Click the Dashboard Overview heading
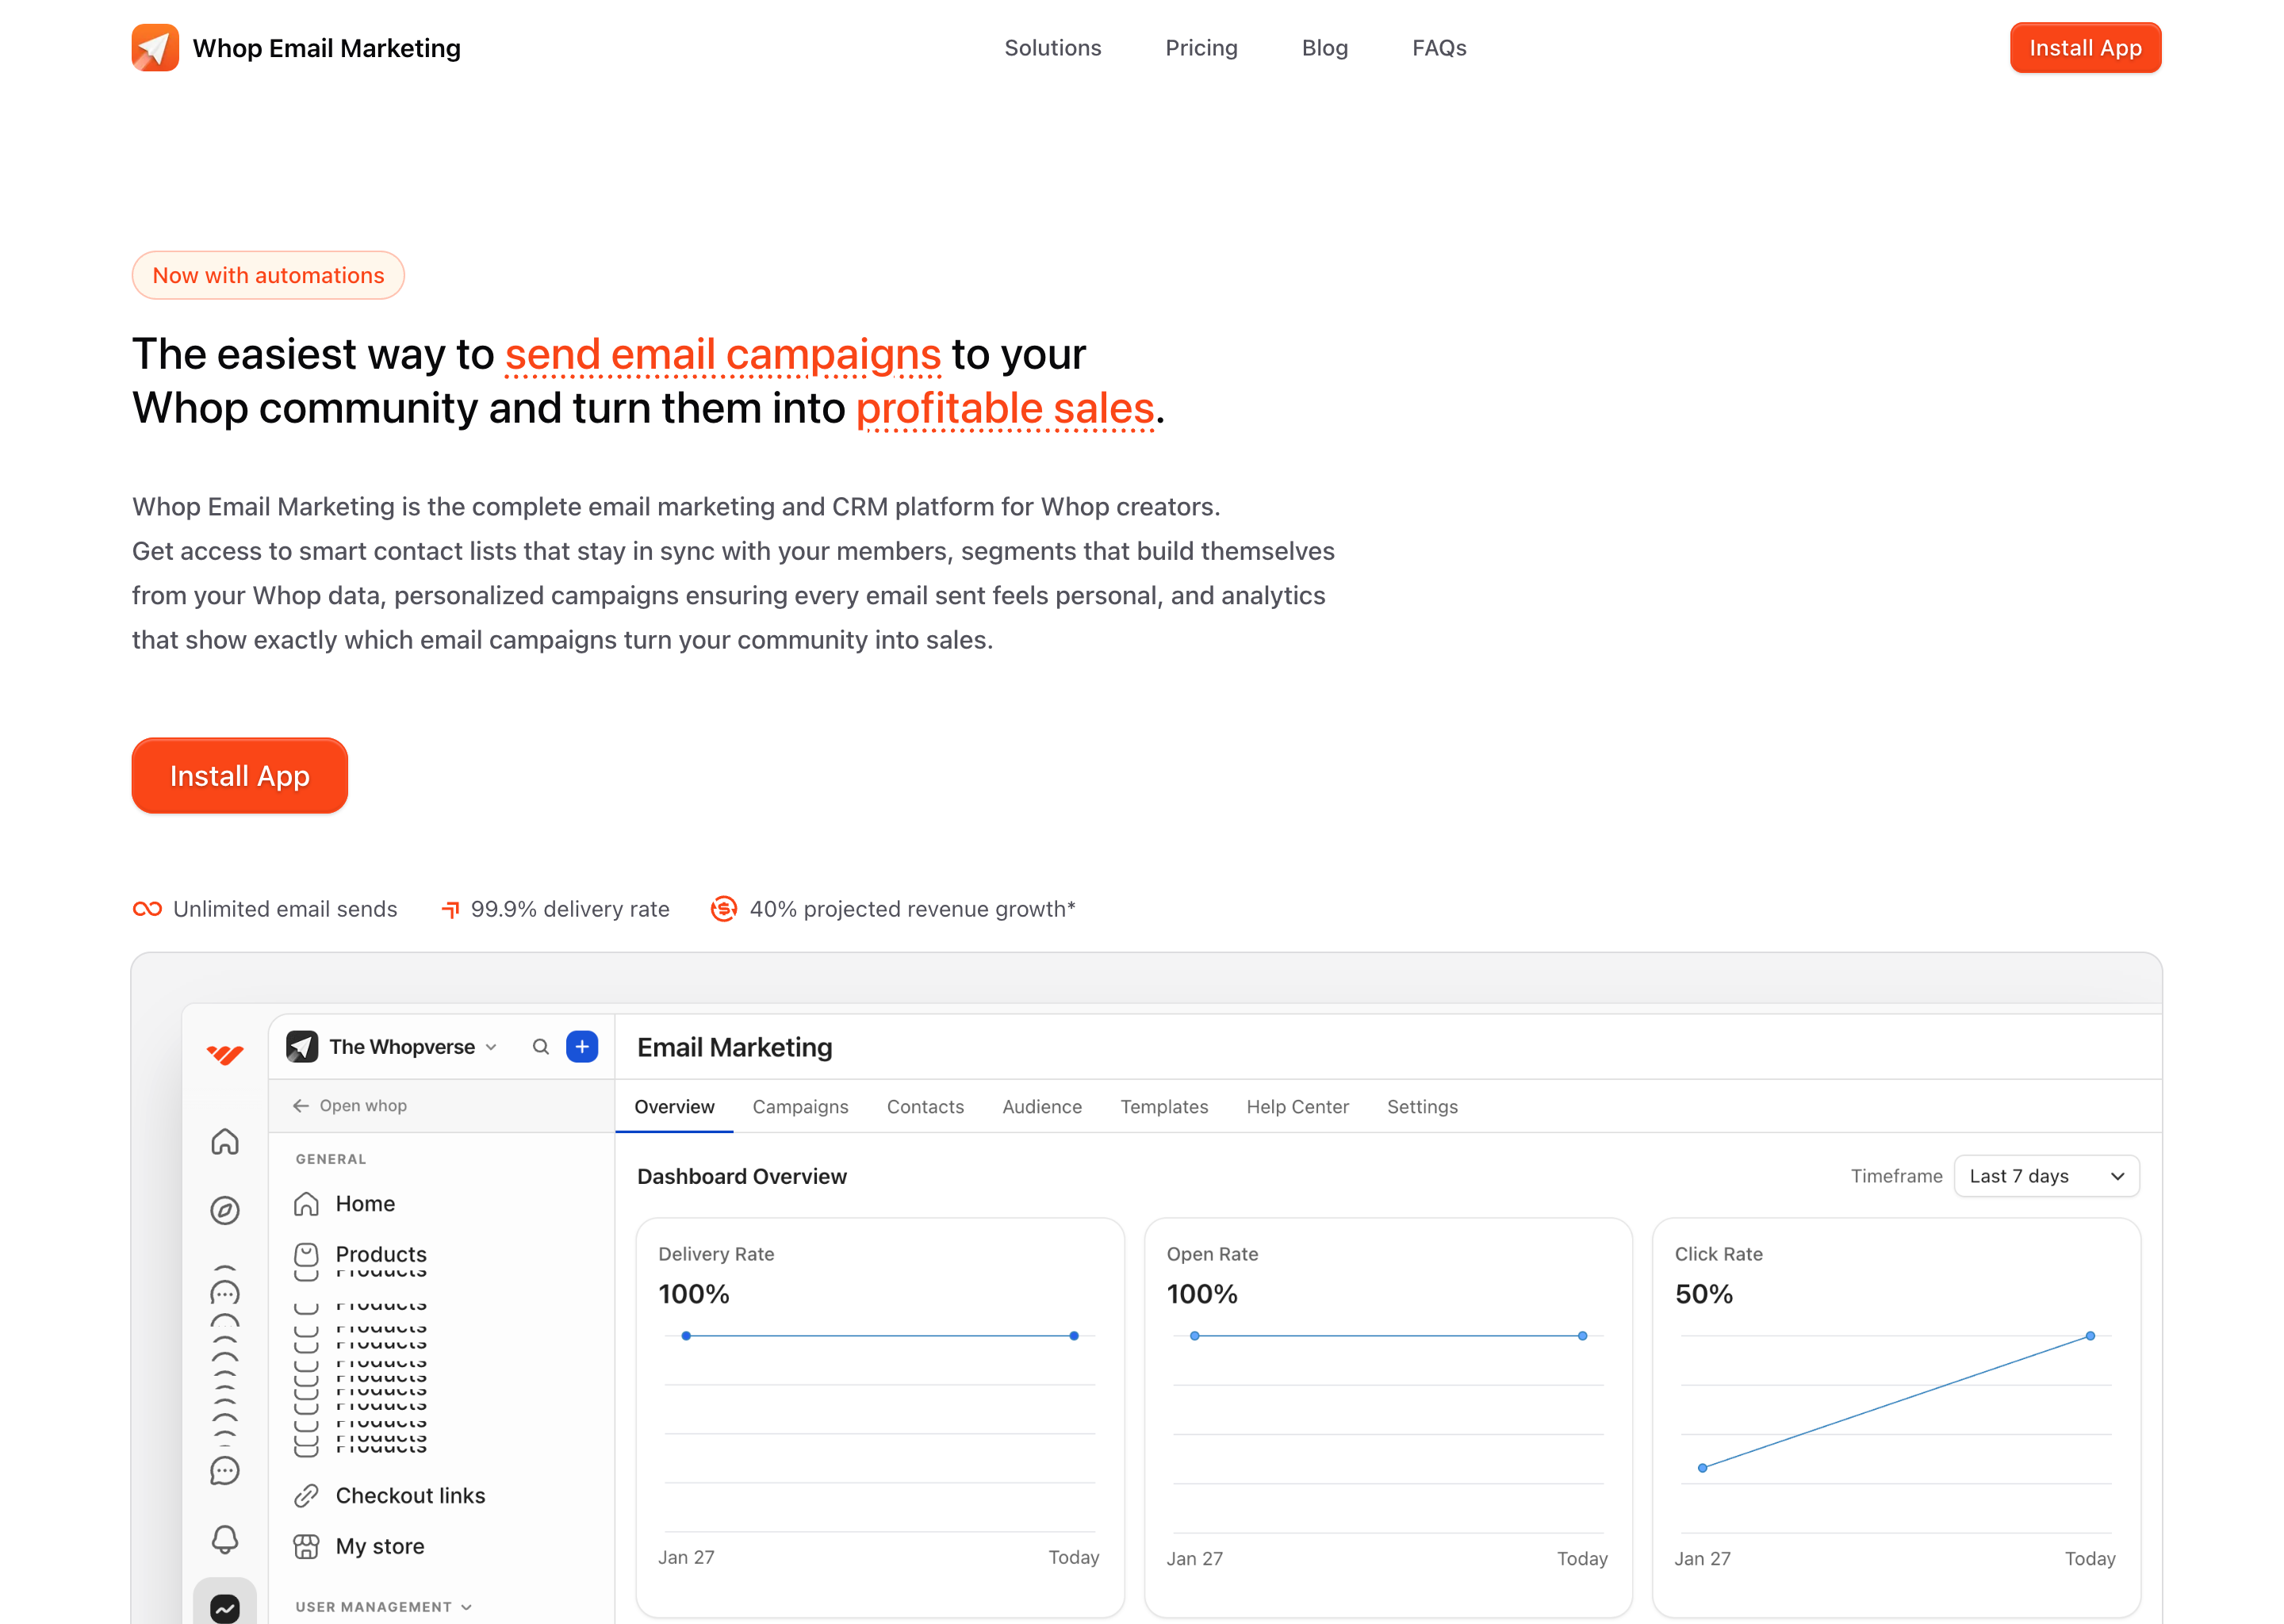This screenshot has height=1624, width=2284. [x=741, y=1177]
